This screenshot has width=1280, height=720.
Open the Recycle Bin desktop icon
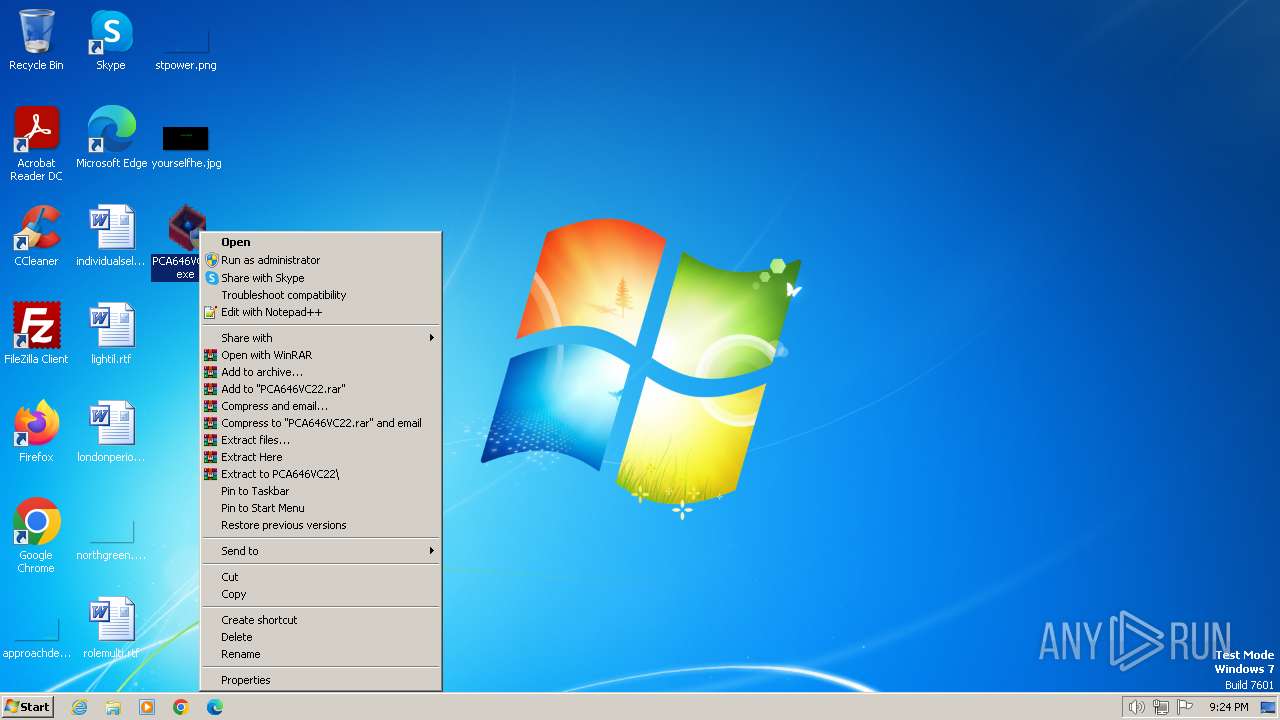tap(36, 40)
